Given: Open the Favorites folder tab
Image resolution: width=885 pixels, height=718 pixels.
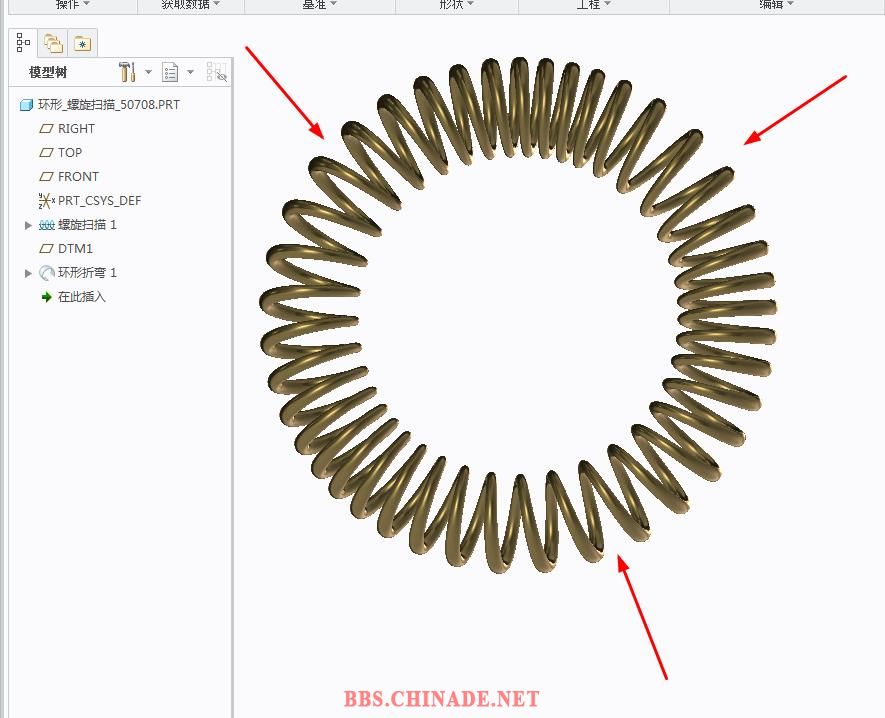Looking at the screenshot, I should [x=83, y=43].
